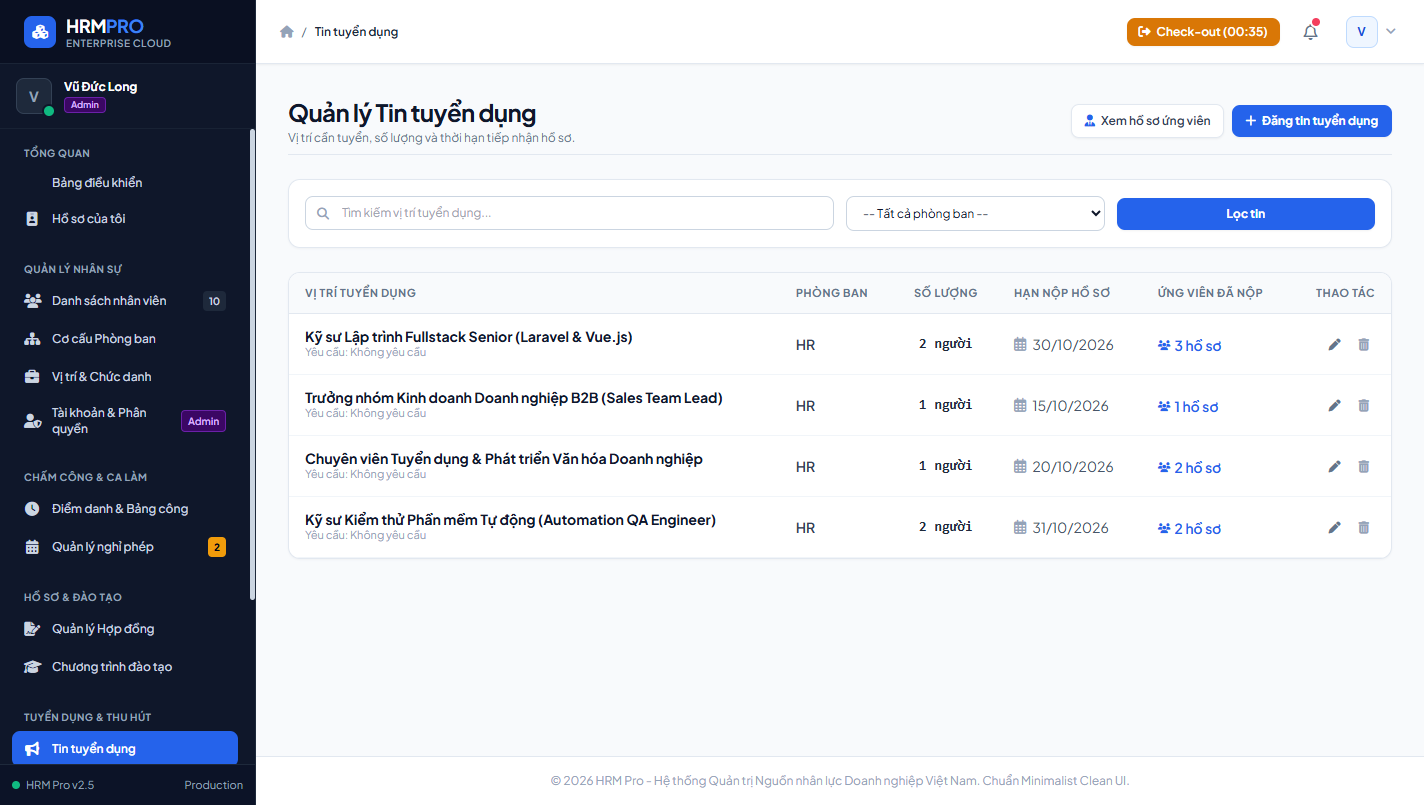Click the sidebar user avatar V

click(x=34, y=96)
